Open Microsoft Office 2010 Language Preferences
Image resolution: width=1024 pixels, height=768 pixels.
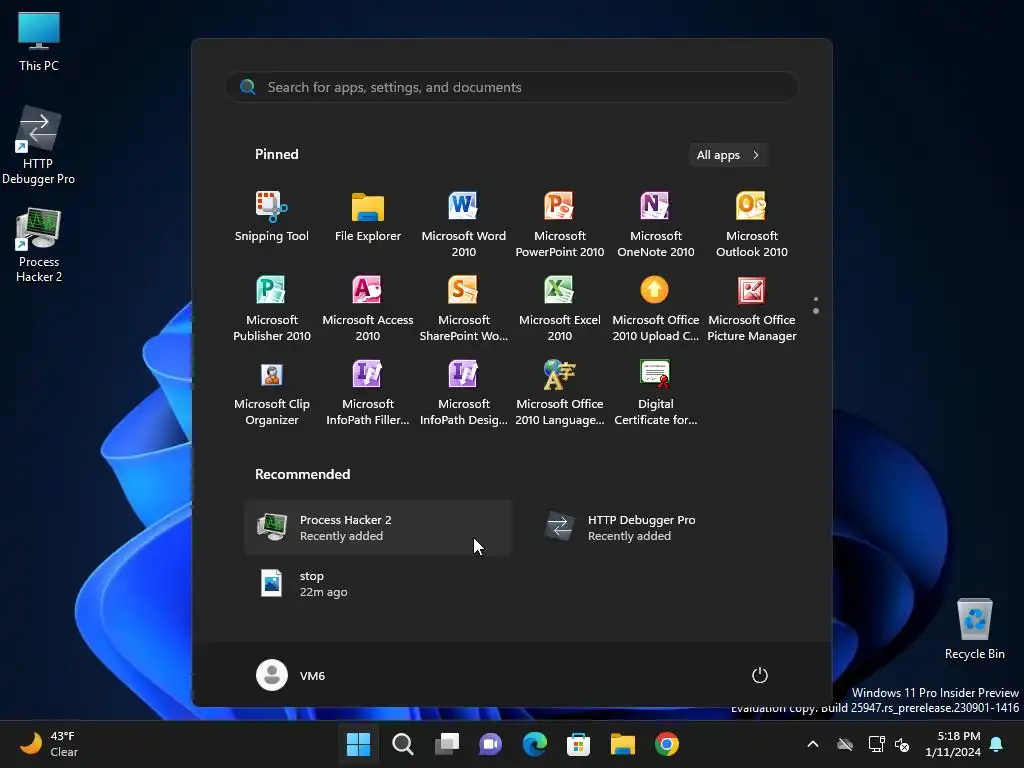(x=560, y=392)
